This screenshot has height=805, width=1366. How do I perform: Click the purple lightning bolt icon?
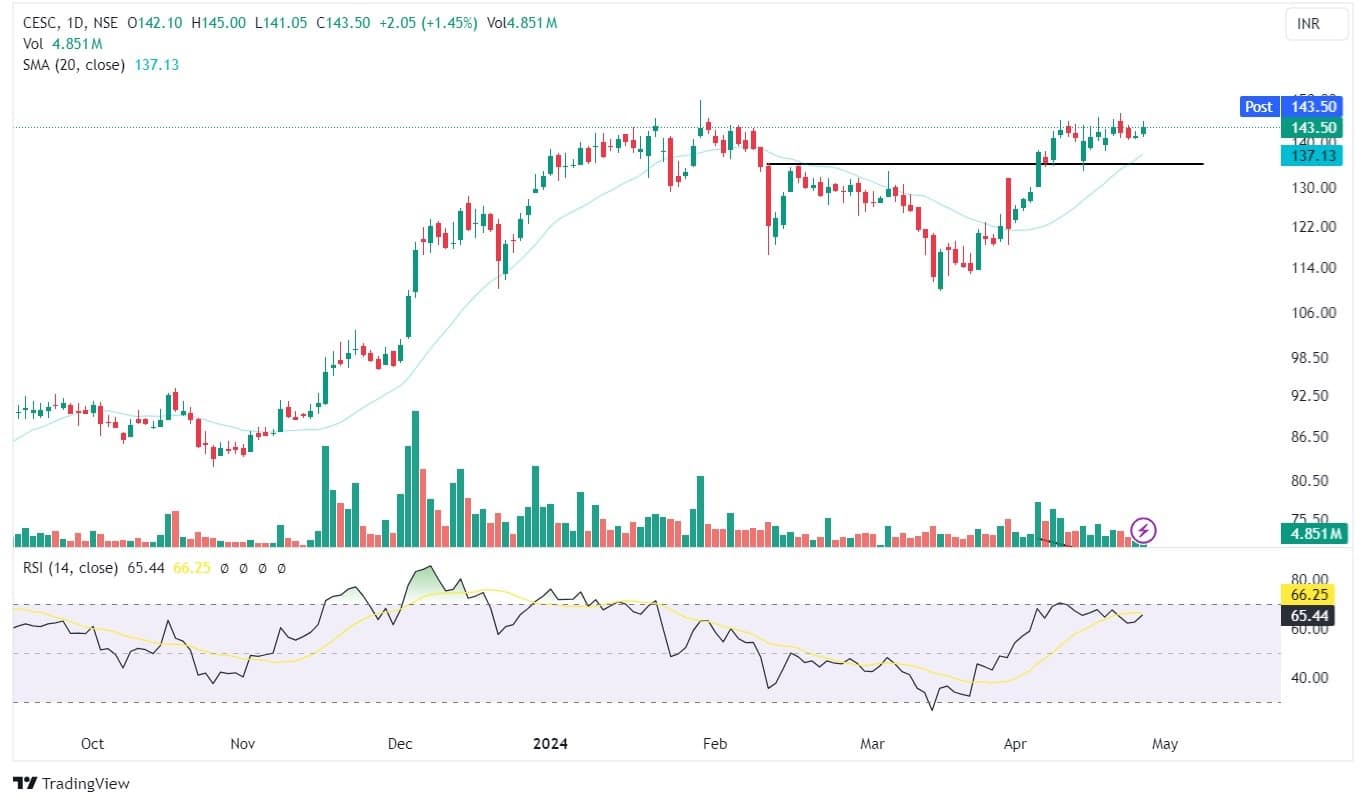1143,530
